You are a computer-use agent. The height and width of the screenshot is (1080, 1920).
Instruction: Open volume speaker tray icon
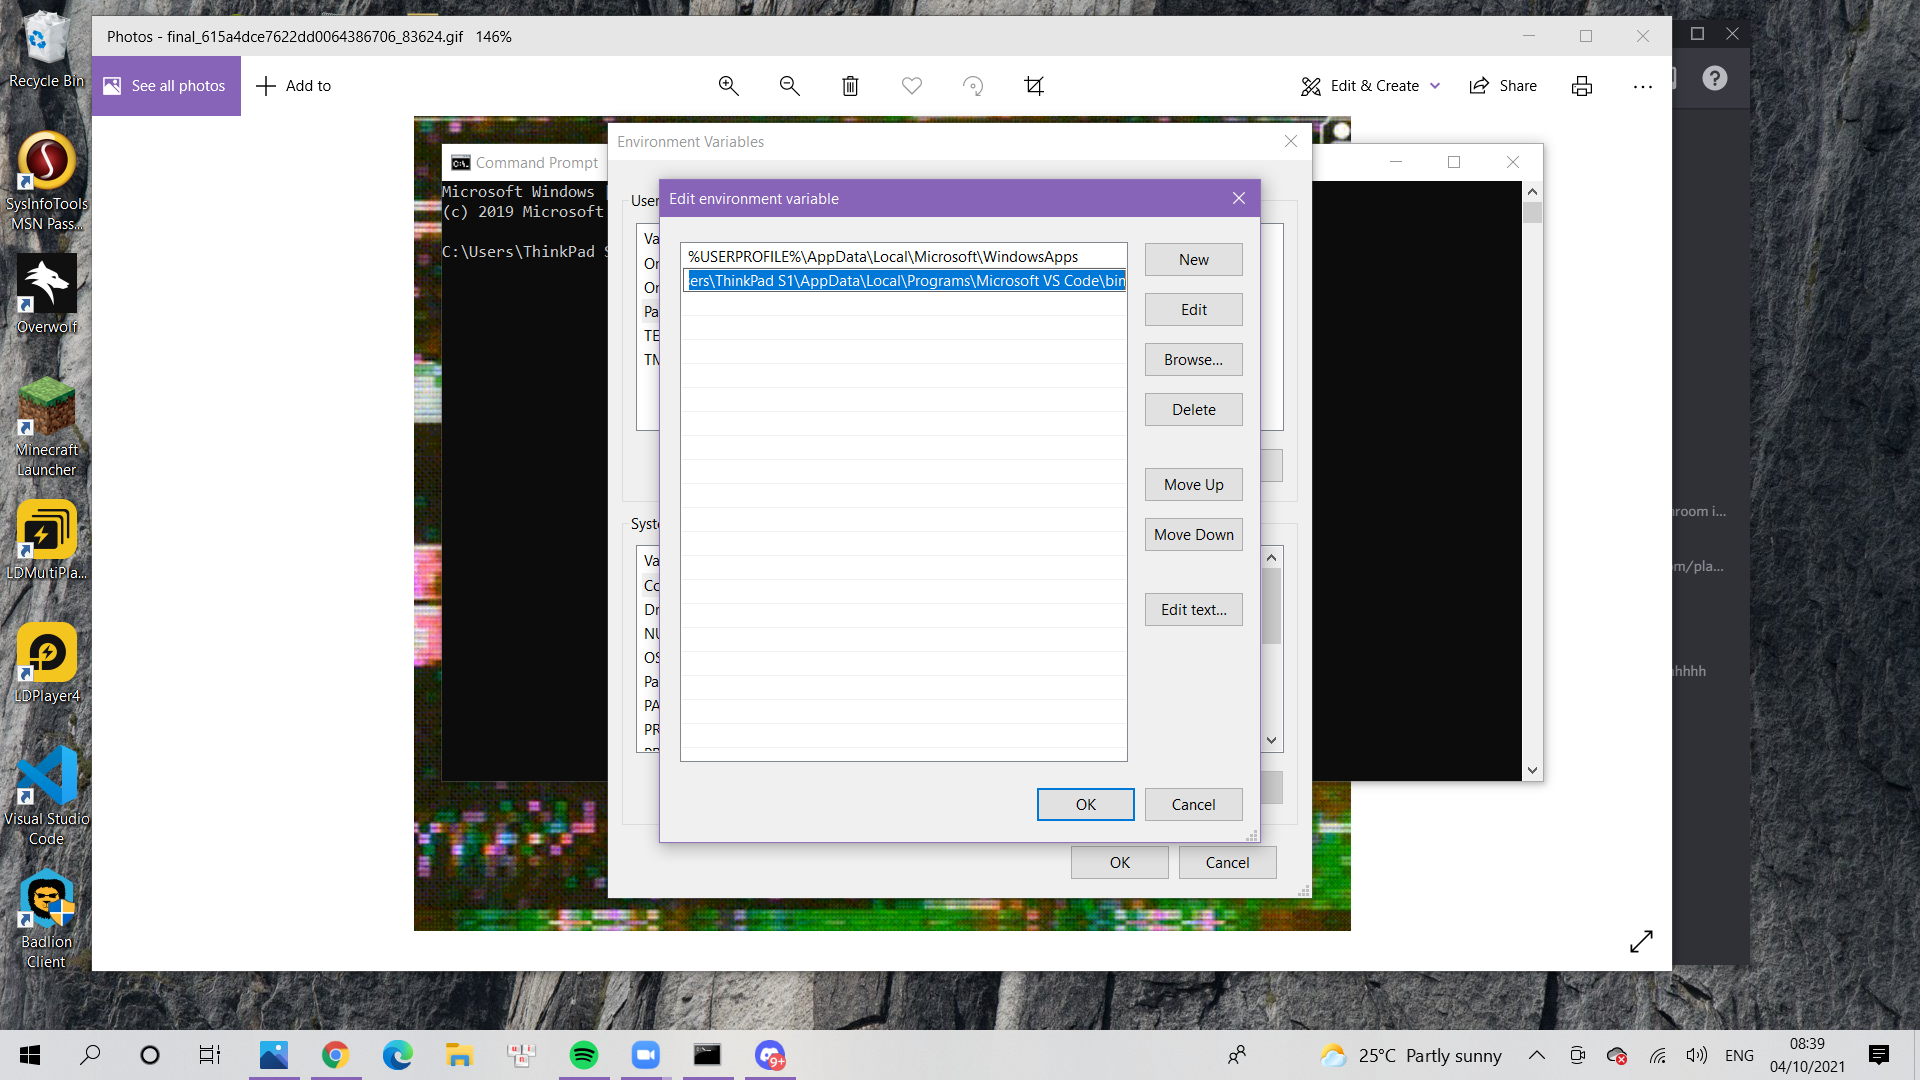pos(1696,1055)
